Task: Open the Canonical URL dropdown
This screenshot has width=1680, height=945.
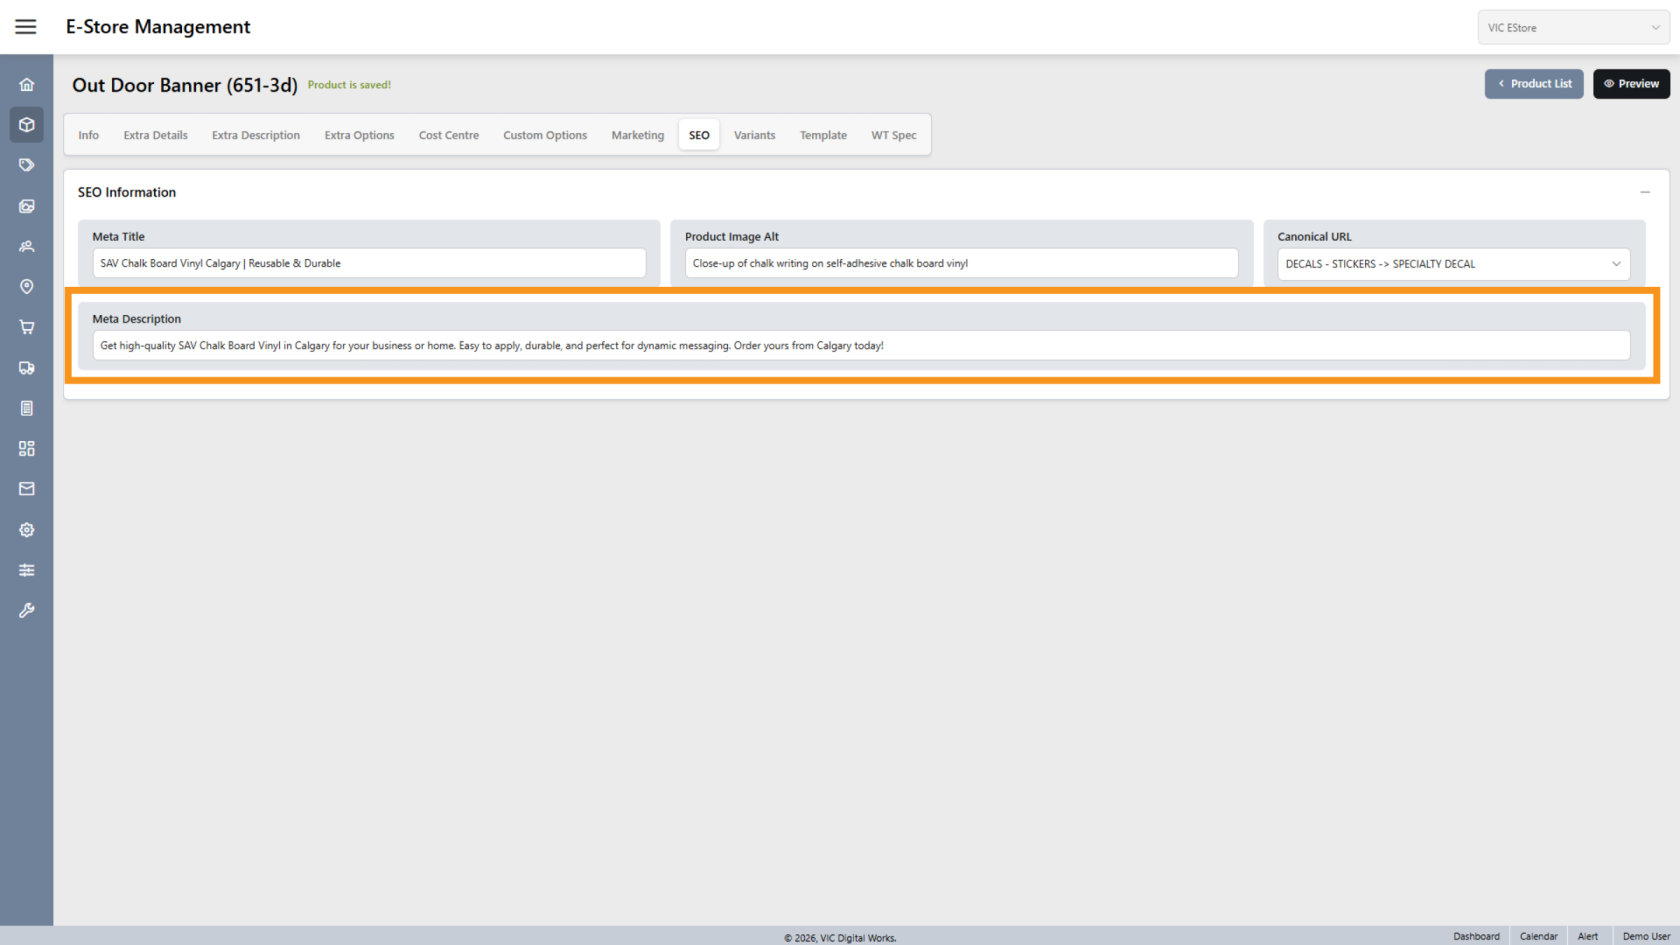Action: click(1453, 264)
